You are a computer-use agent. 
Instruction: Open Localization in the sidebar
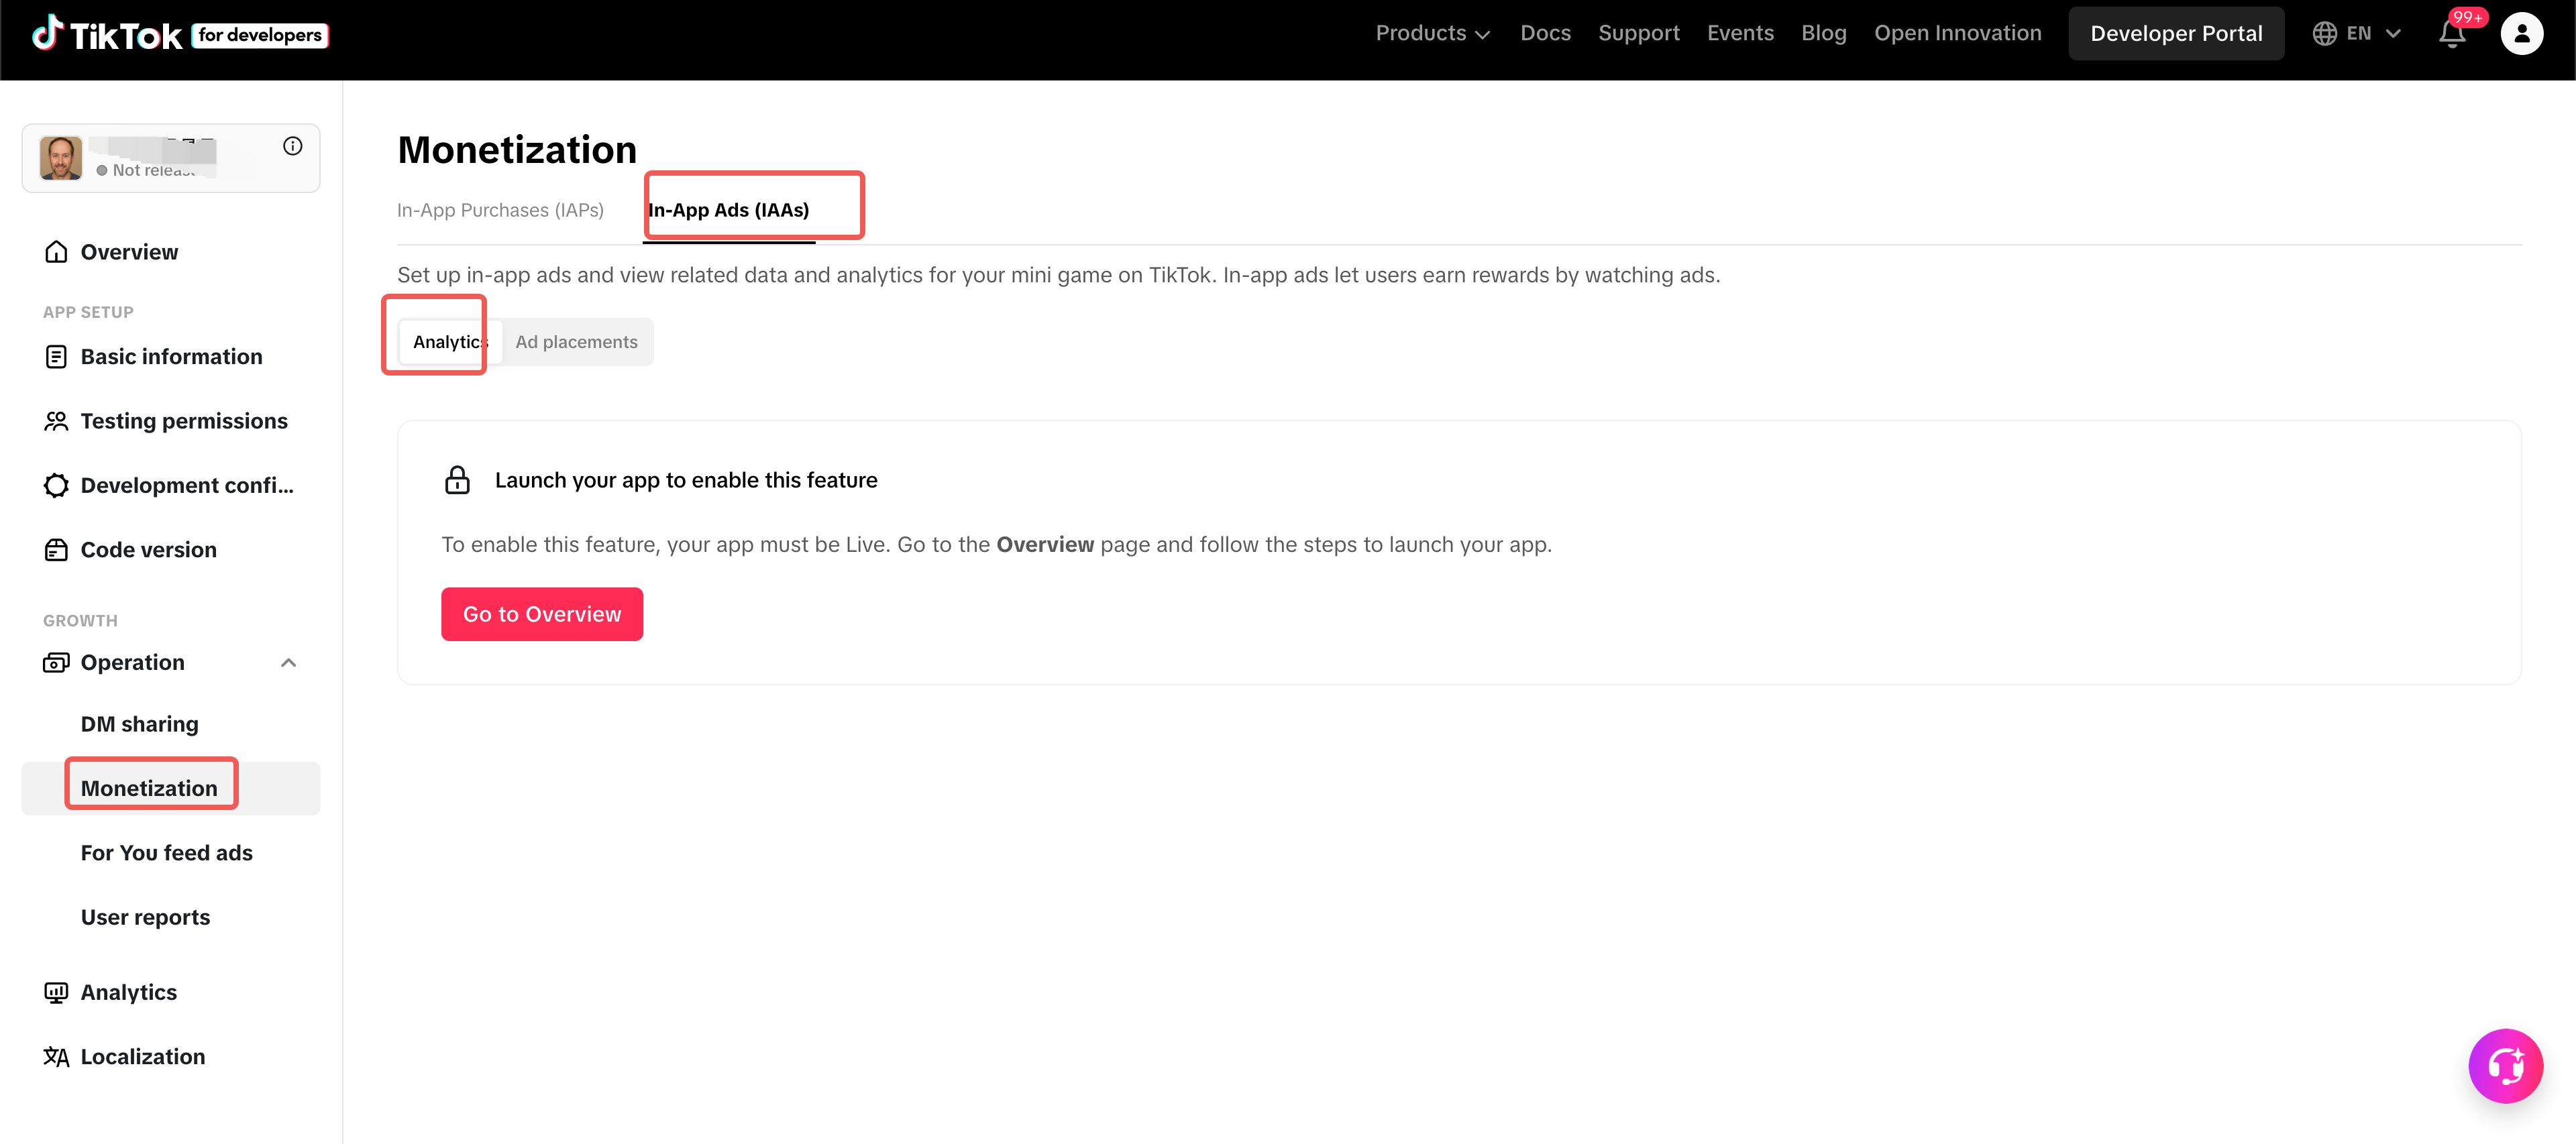point(142,1057)
